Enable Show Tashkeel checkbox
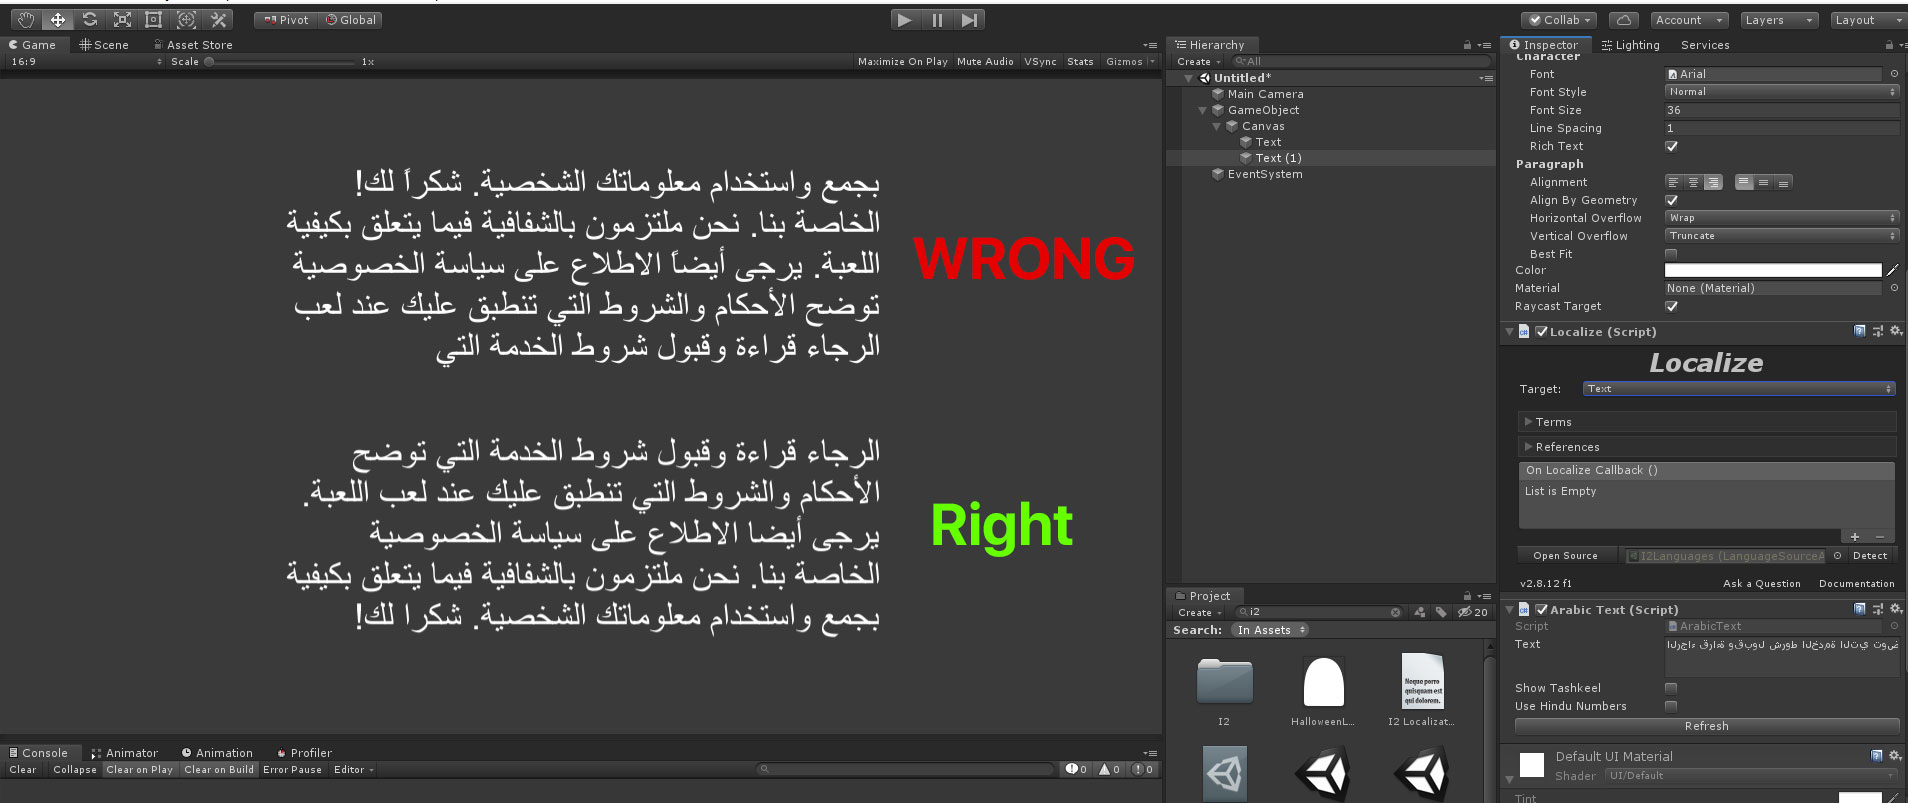 click(1671, 688)
